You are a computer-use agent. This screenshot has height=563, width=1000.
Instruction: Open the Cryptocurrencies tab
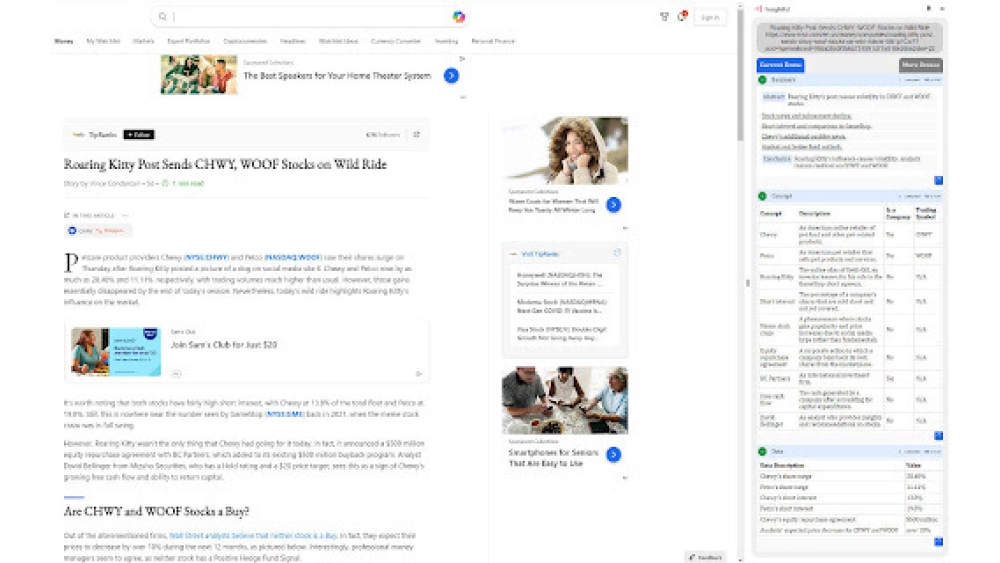point(246,41)
